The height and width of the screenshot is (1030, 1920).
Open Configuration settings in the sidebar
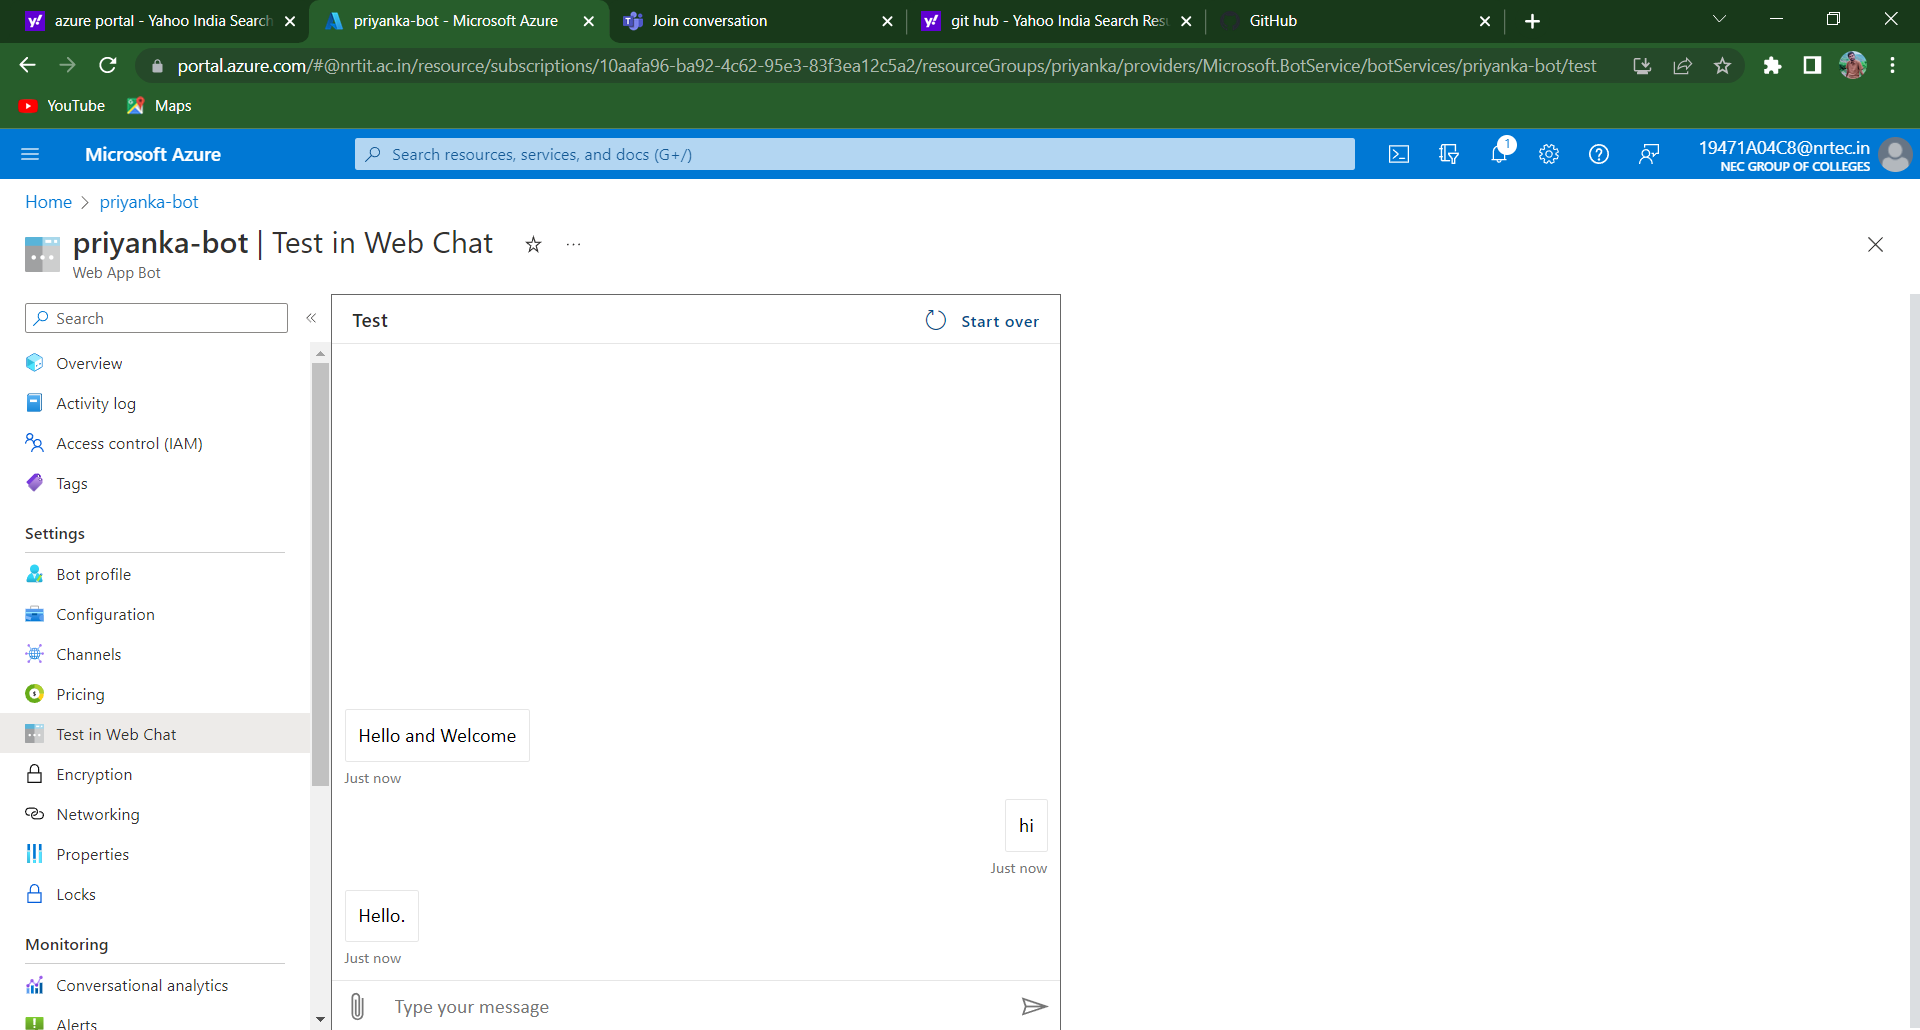pyautogui.click(x=106, y=614)
